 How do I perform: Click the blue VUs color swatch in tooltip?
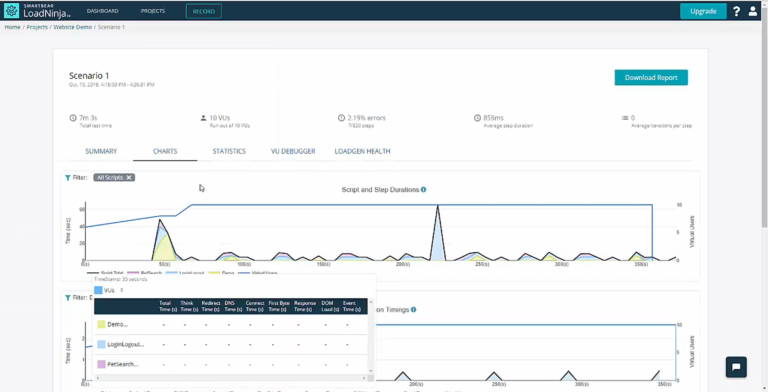98,291
